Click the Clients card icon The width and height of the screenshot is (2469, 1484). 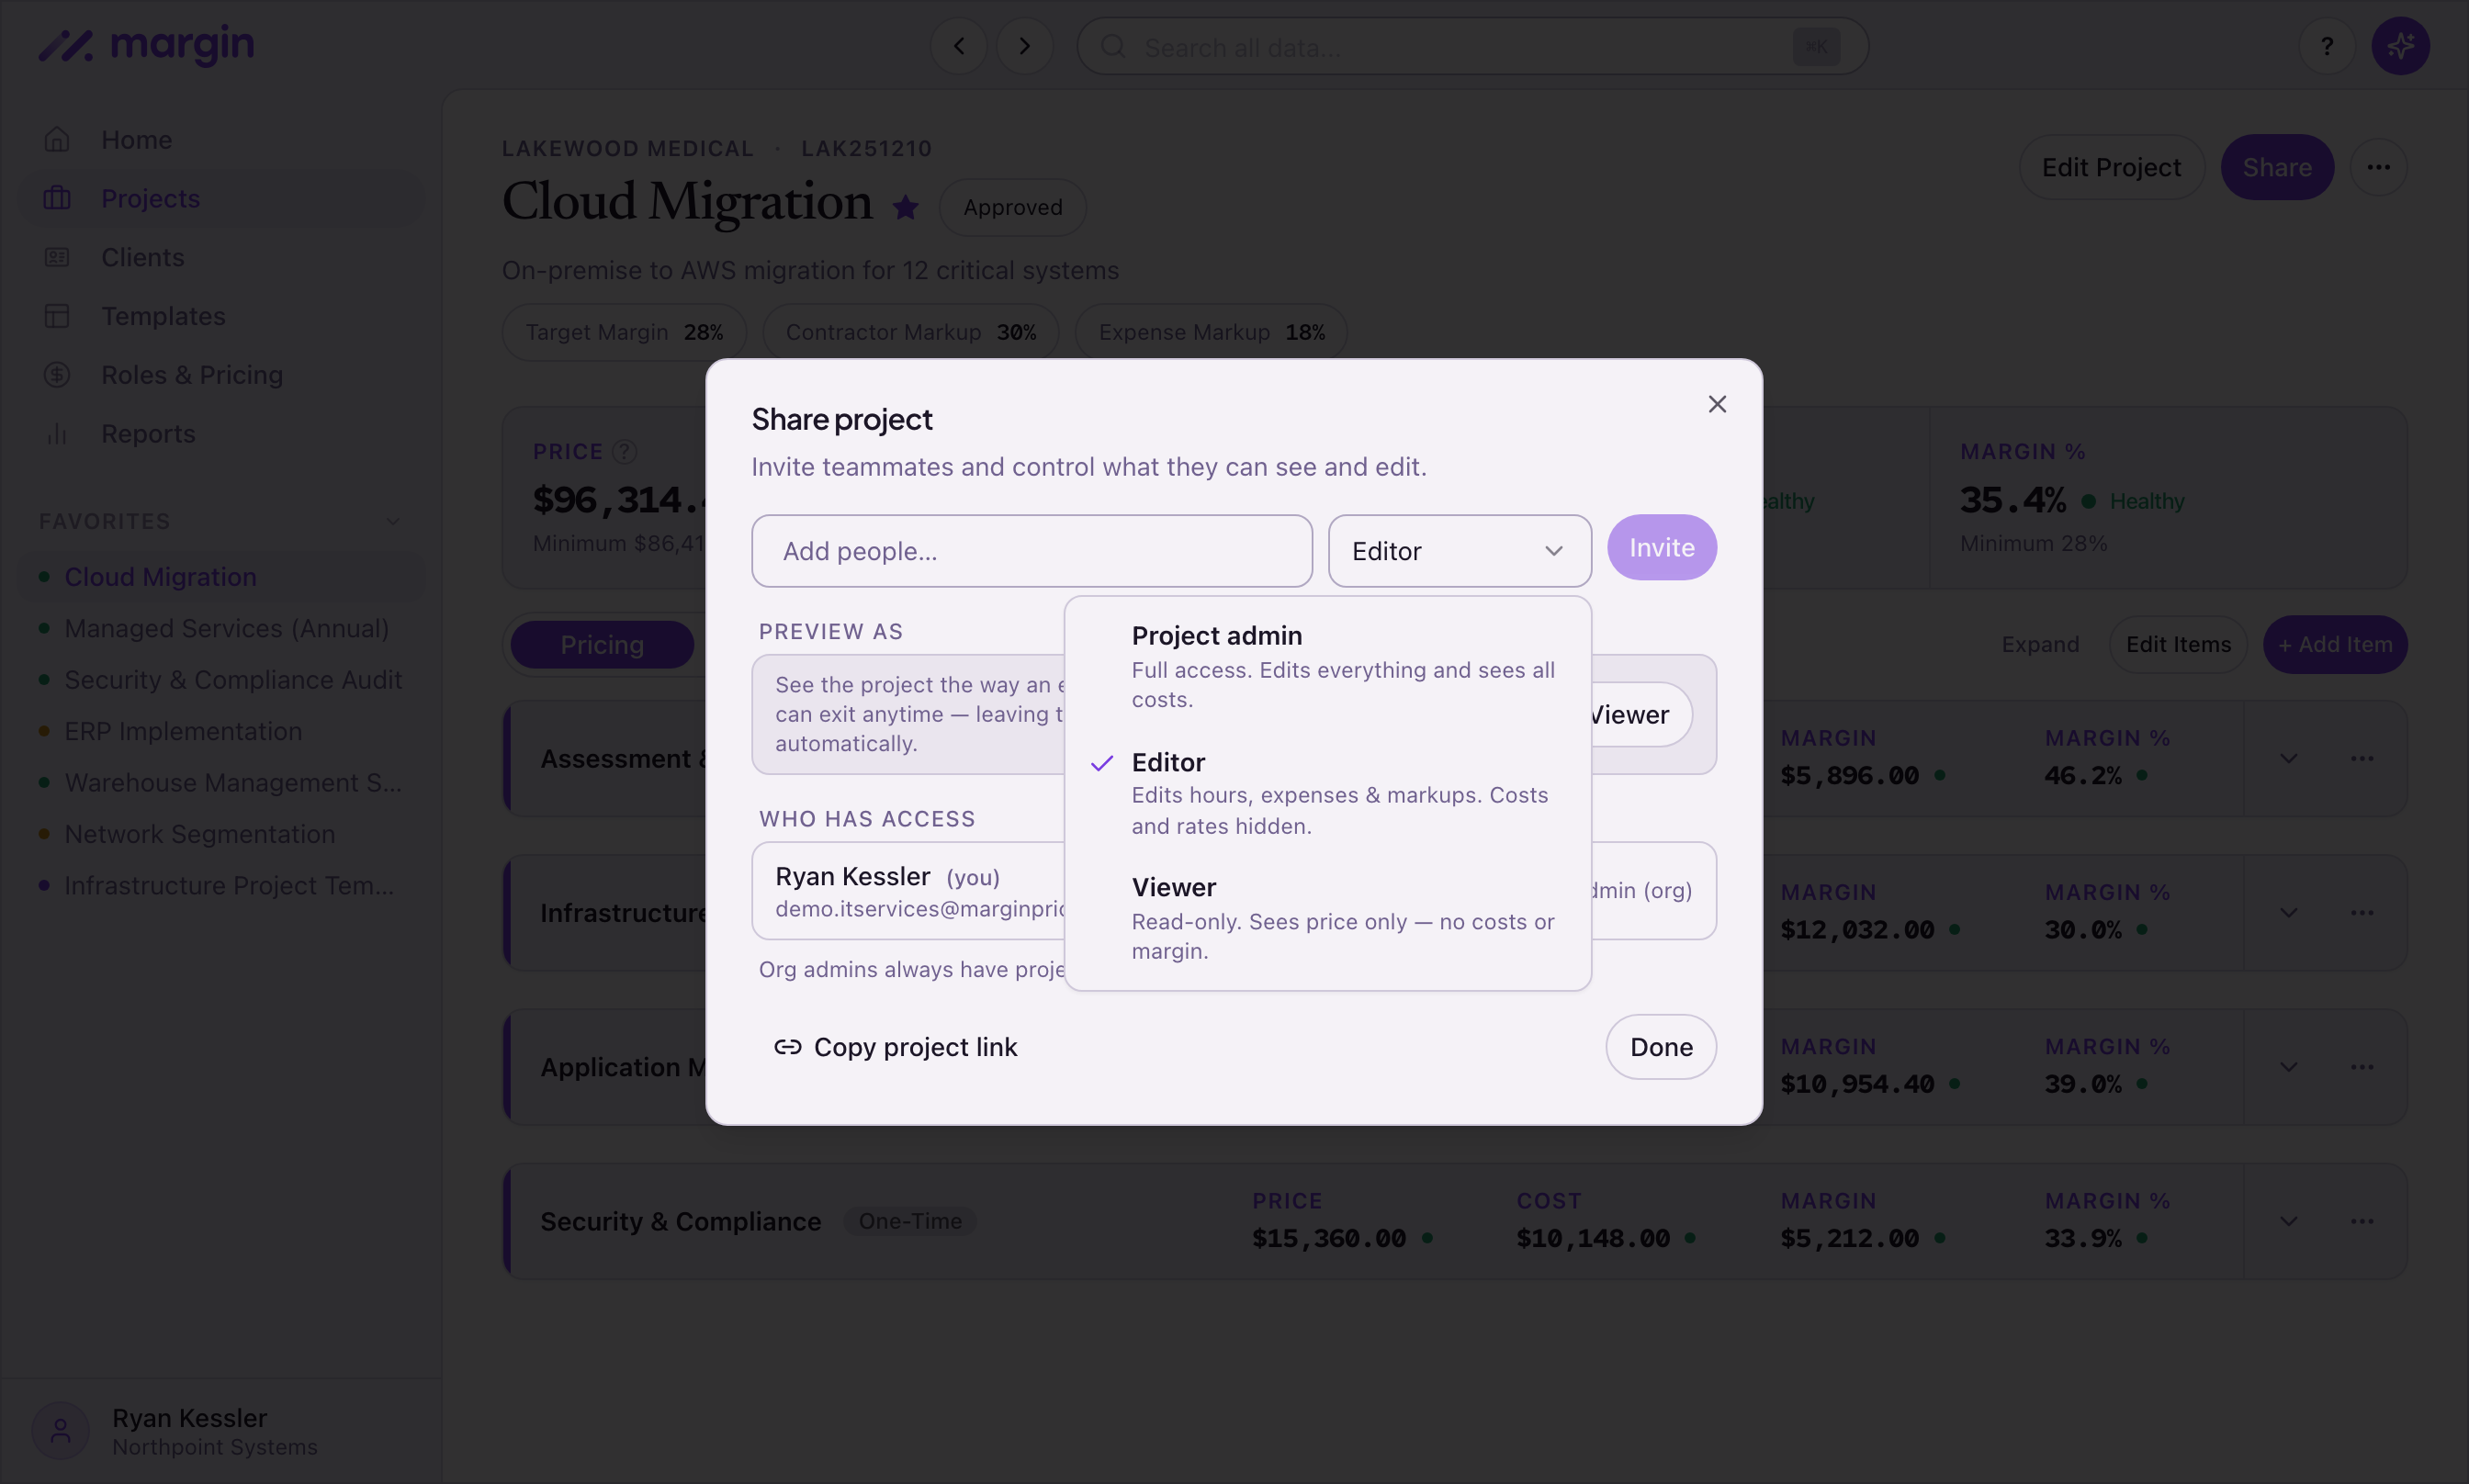point(57,257)
